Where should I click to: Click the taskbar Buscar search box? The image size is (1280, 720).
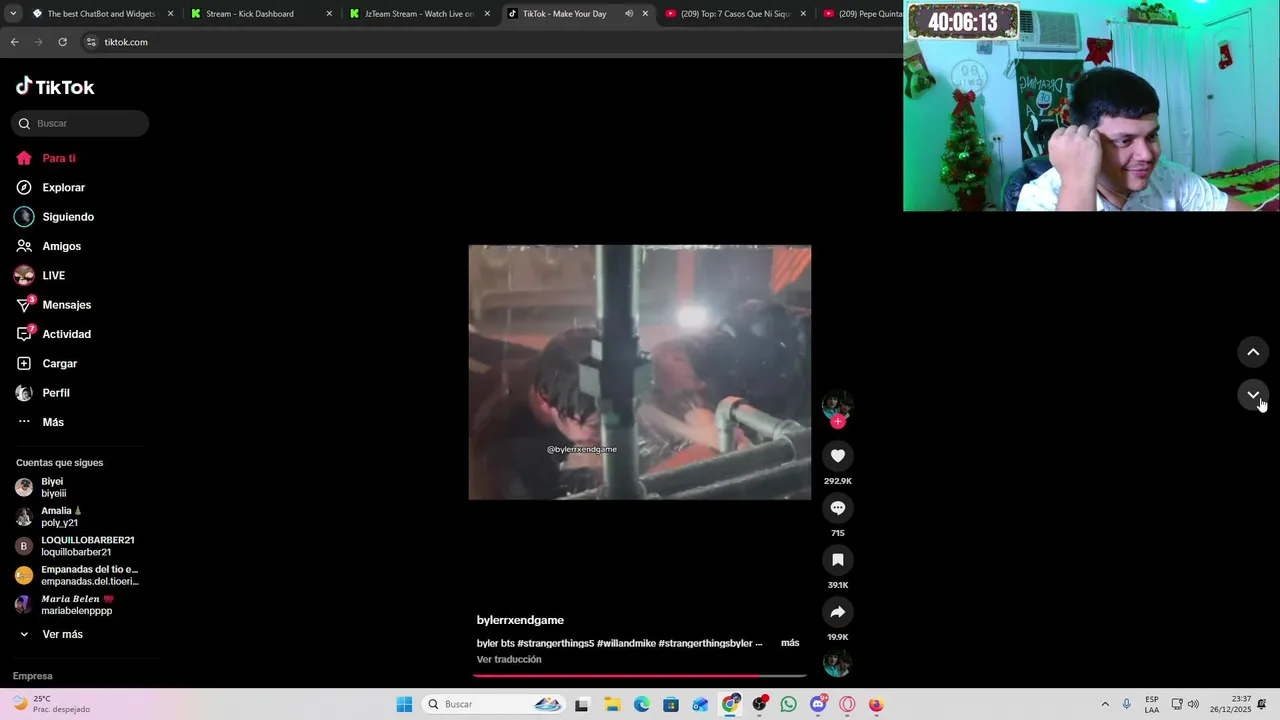point(495,704)
